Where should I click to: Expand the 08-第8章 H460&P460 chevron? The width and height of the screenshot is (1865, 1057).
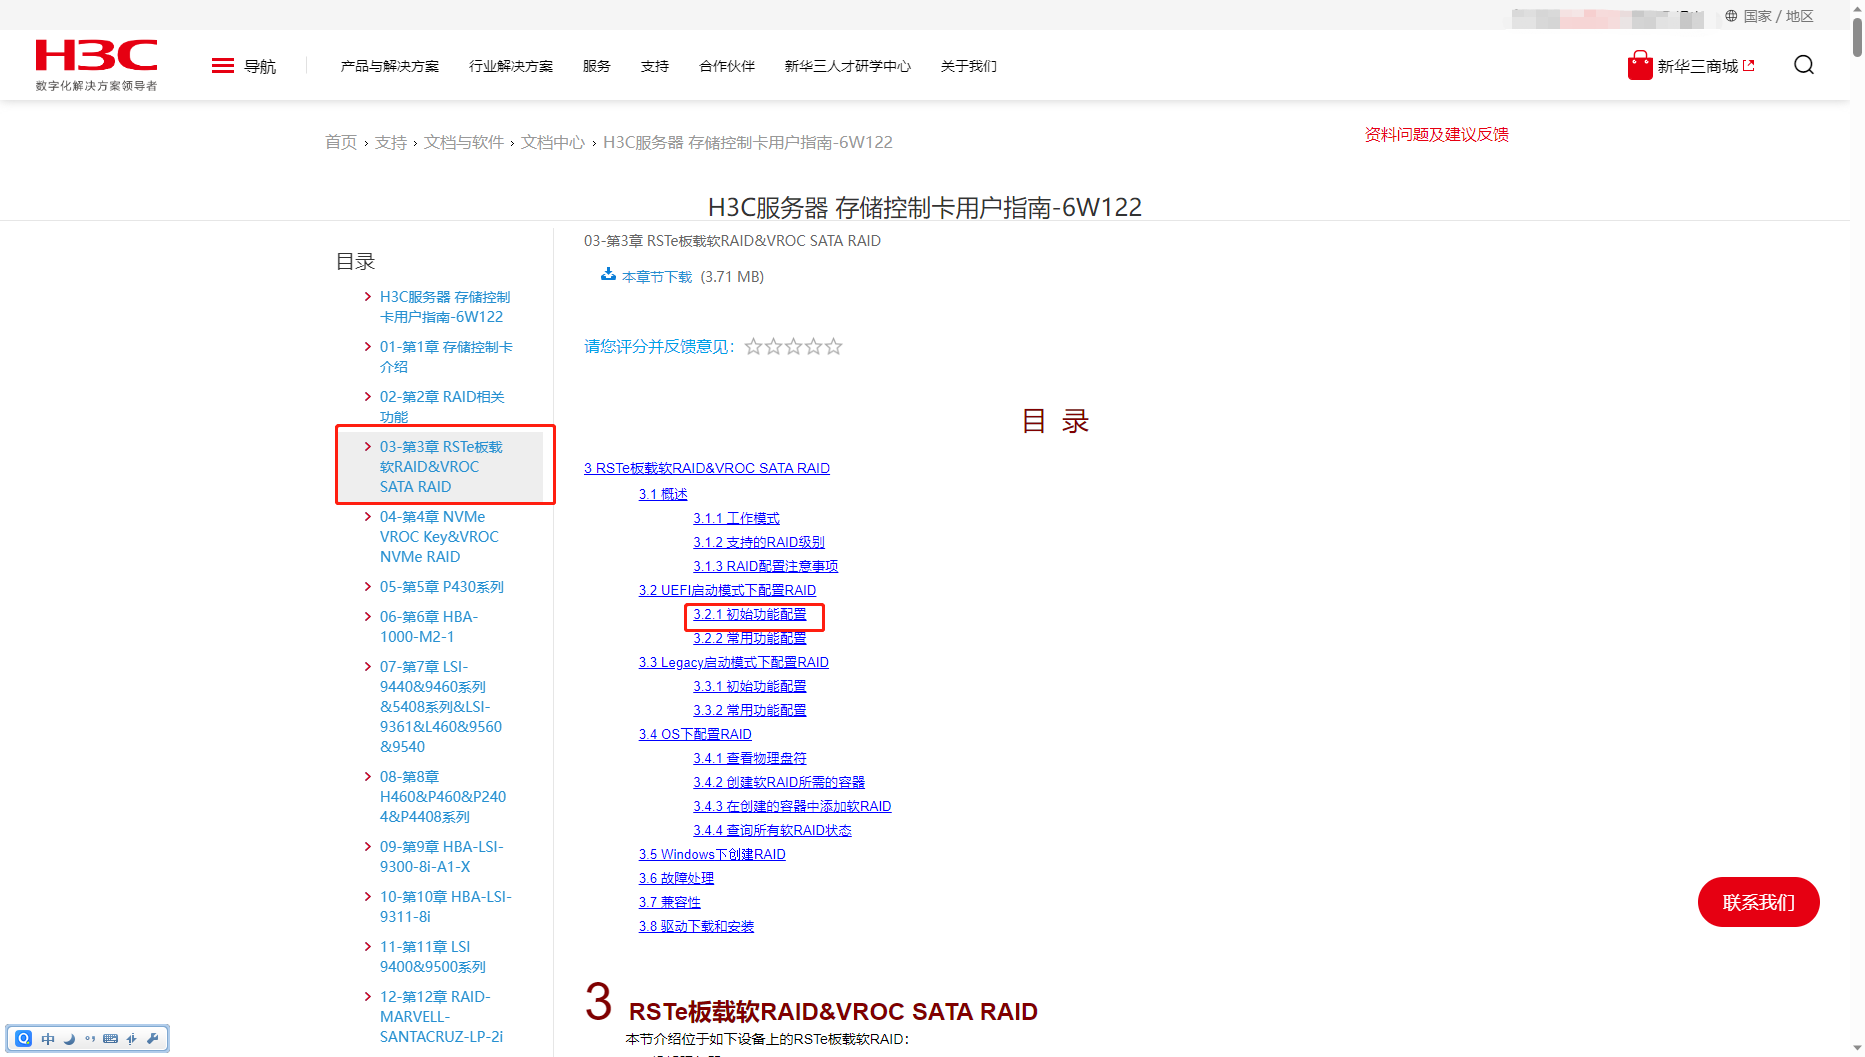coord(368,776)
